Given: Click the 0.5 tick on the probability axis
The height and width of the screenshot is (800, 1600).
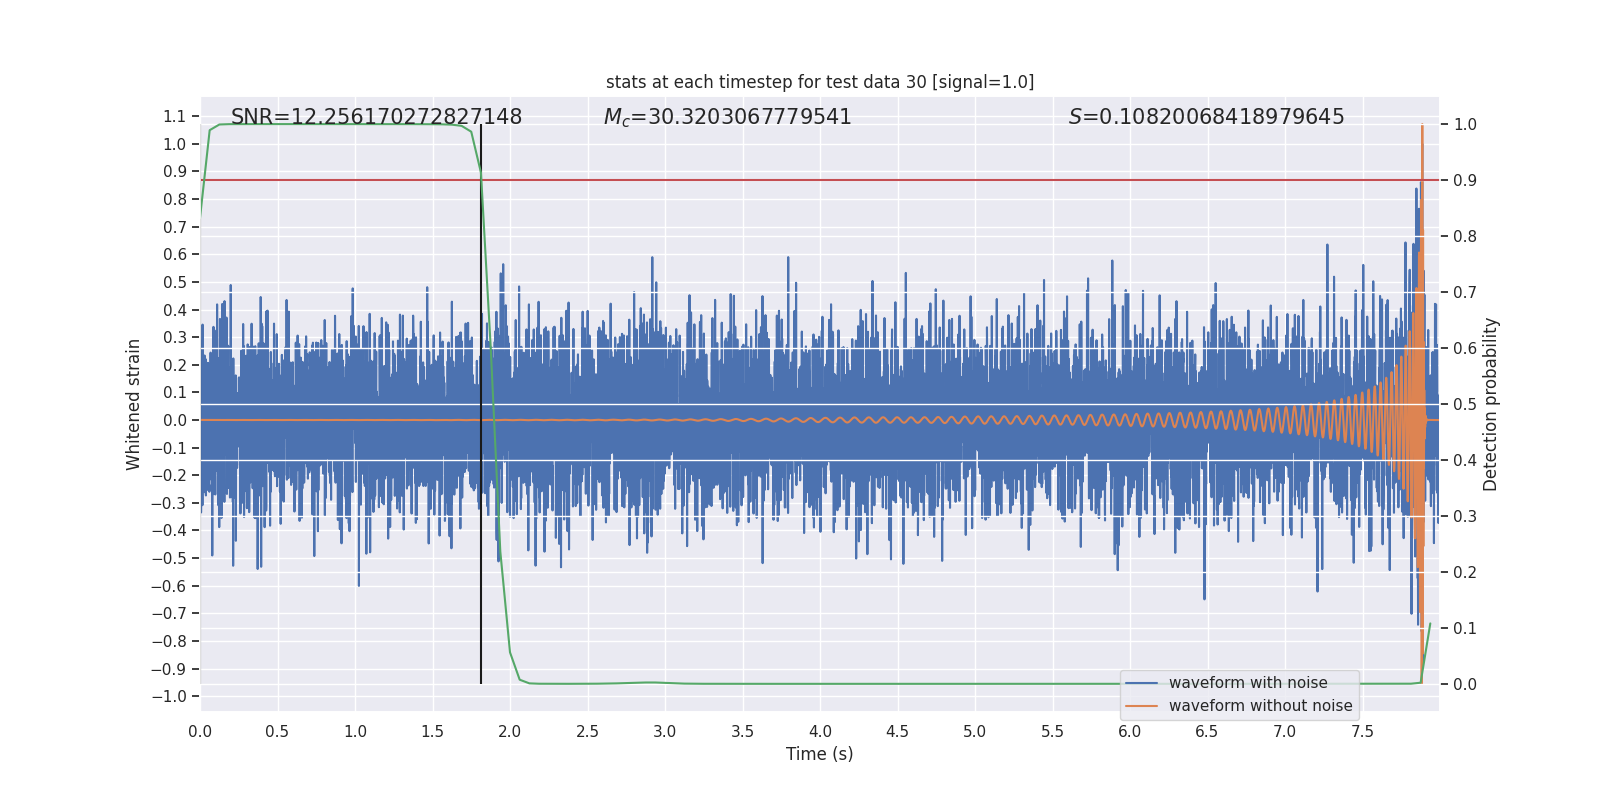Looking at the screenshot, I should (1465, 405).
